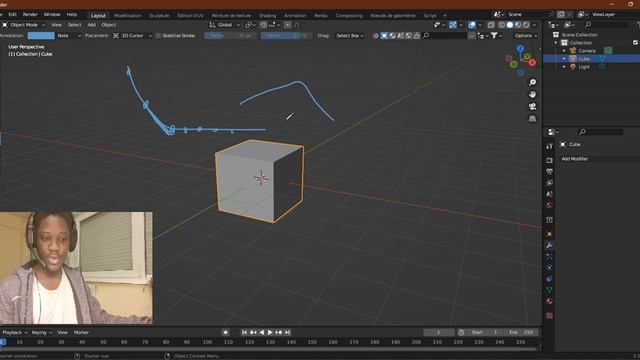Open the Object properties tab

pos(549,234)
